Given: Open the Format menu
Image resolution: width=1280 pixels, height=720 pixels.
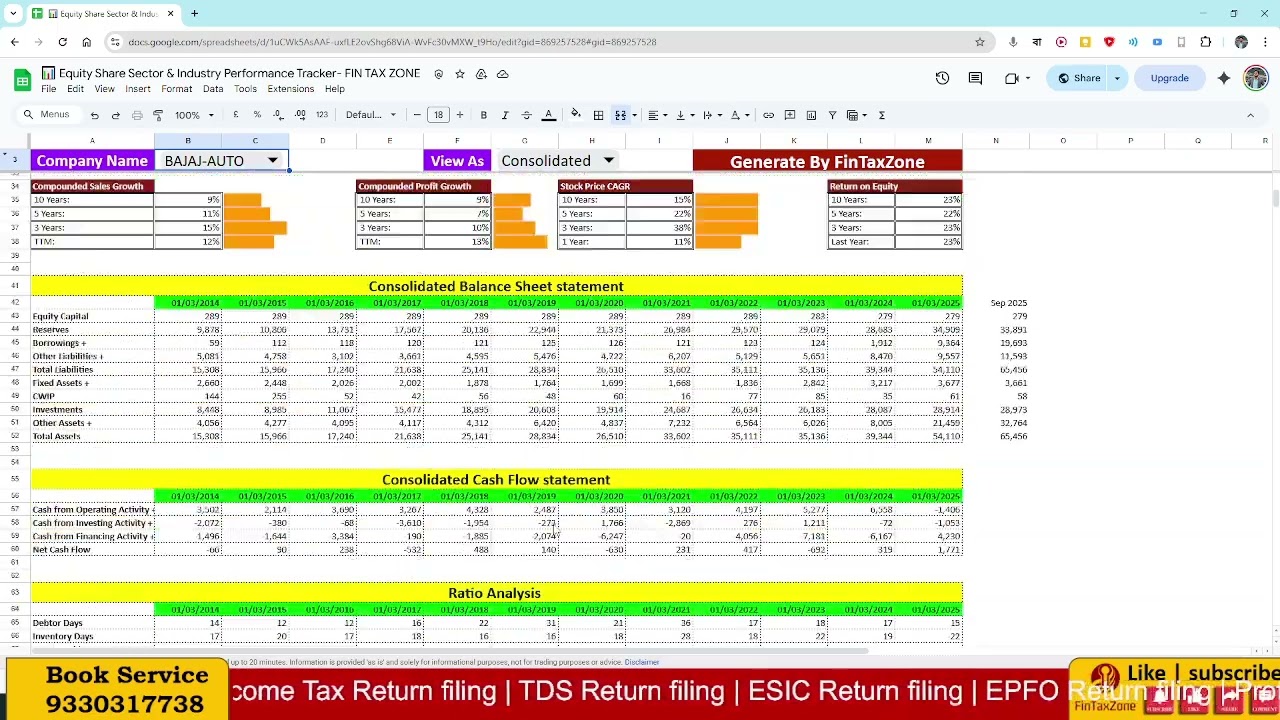Looking at the screenshot, I should coord(176,89).
